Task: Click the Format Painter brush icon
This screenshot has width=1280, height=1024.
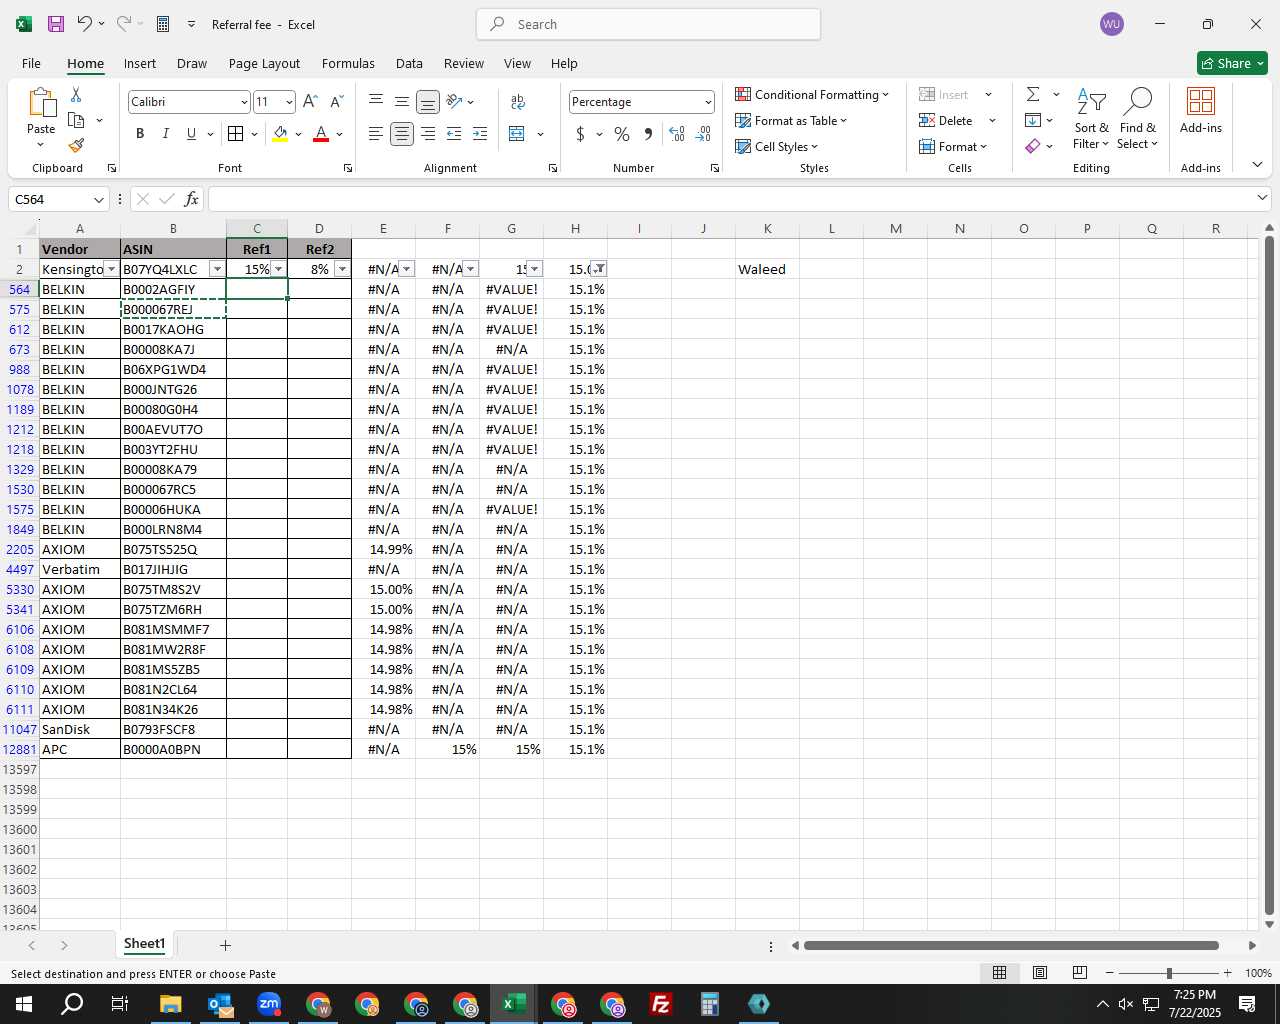Action: pos(76,146)
